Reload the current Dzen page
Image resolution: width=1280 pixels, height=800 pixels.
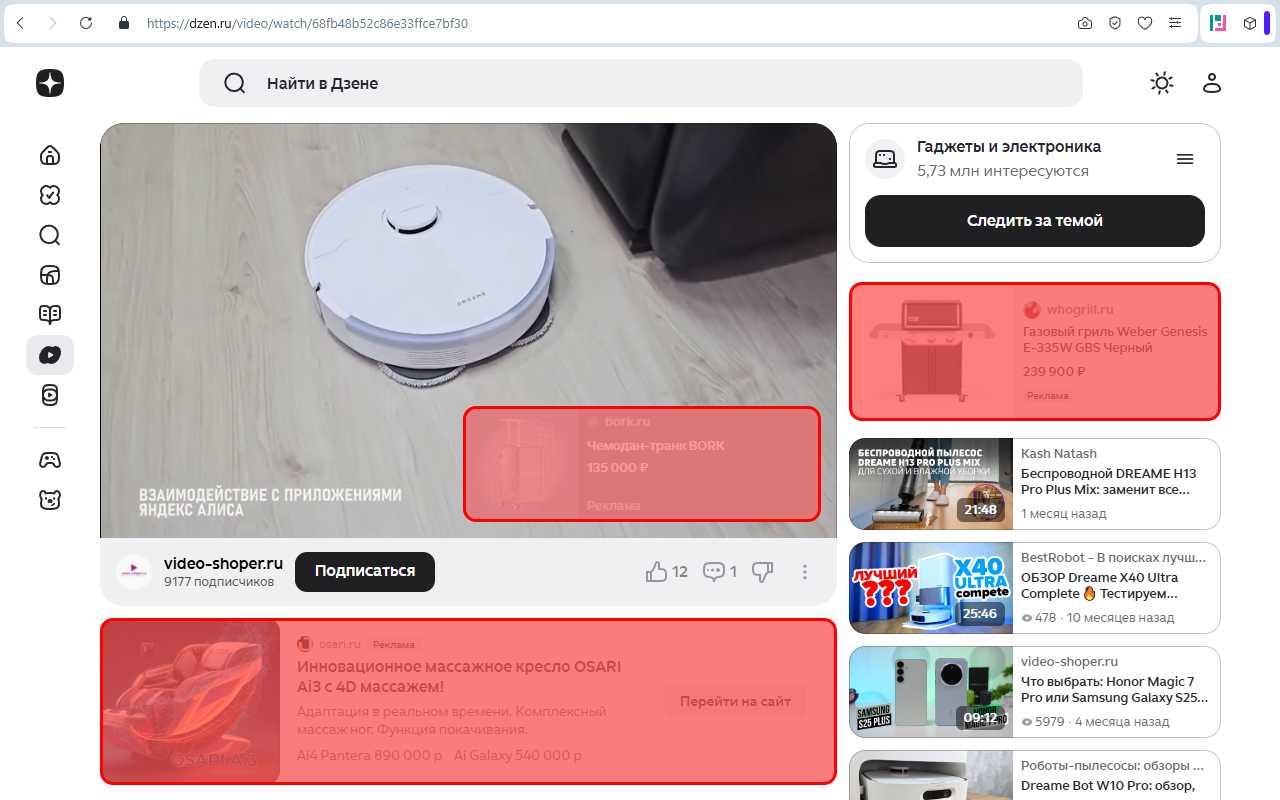click(x=86, y=23)
